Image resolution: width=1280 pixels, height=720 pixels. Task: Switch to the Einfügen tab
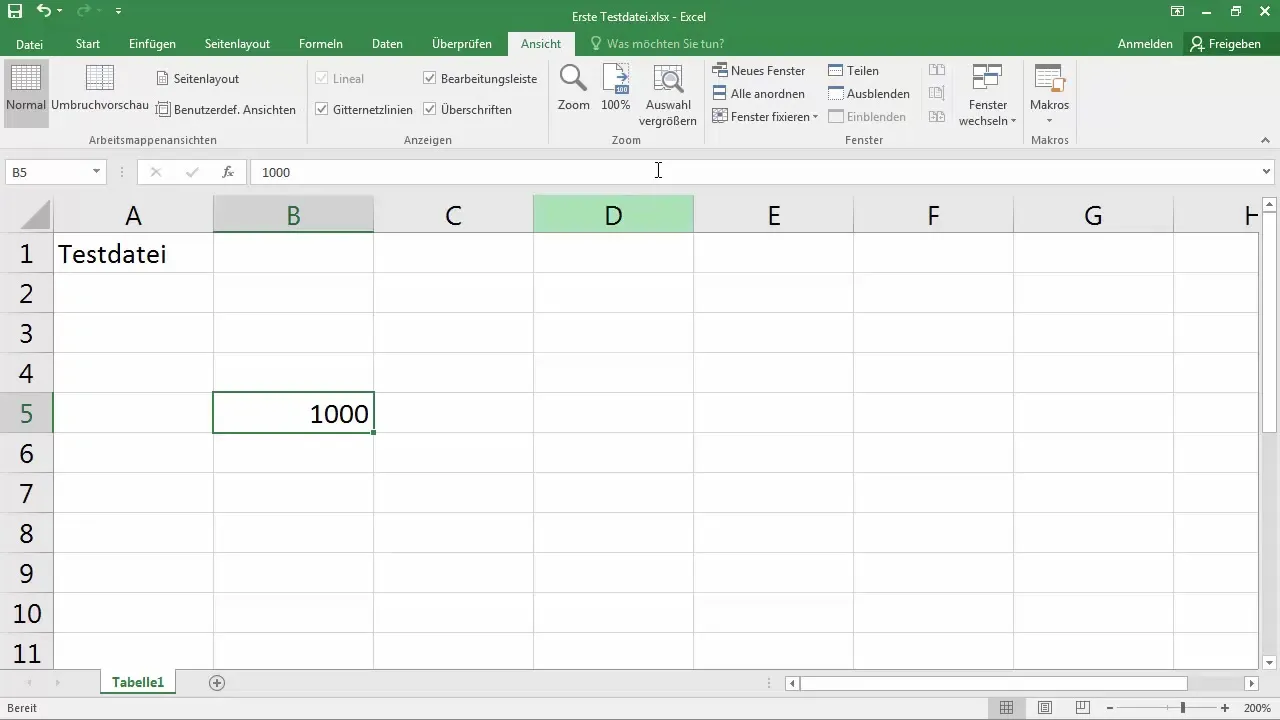click(x=152, y=44)
